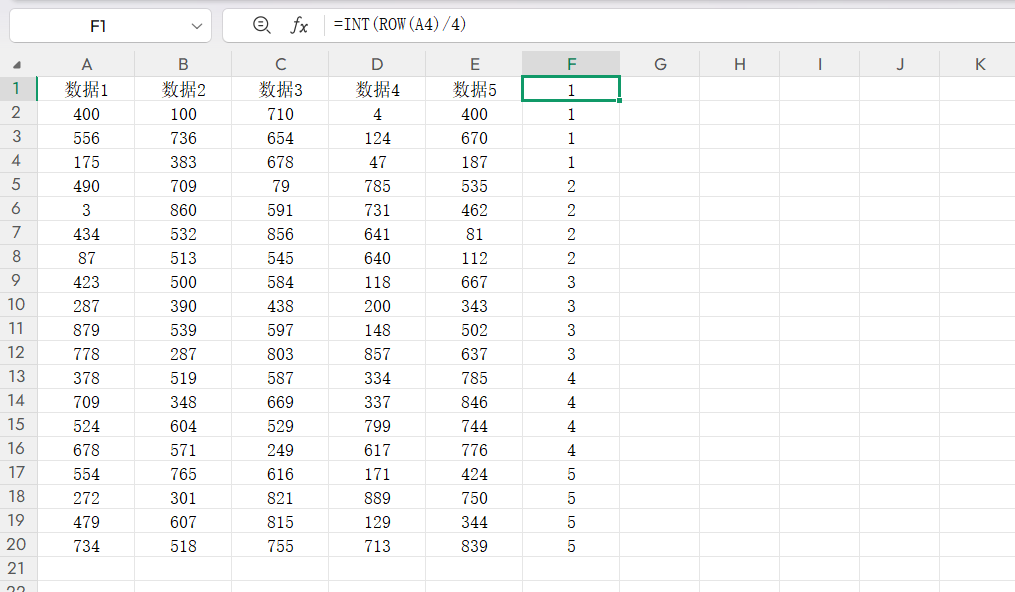
Task: Select cell B6 with value 860
Action: coord(183,210)
